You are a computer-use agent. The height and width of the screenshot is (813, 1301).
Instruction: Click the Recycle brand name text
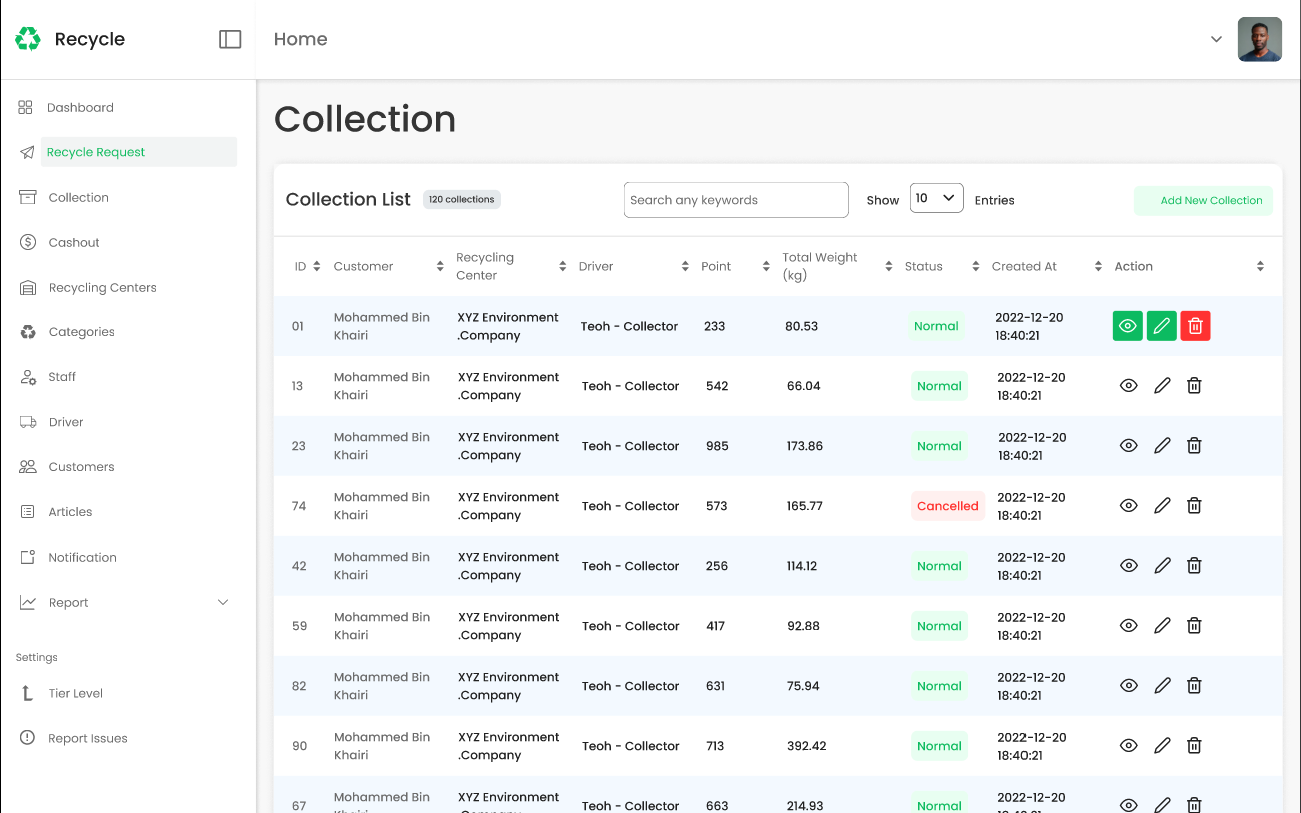pos(90,39)
